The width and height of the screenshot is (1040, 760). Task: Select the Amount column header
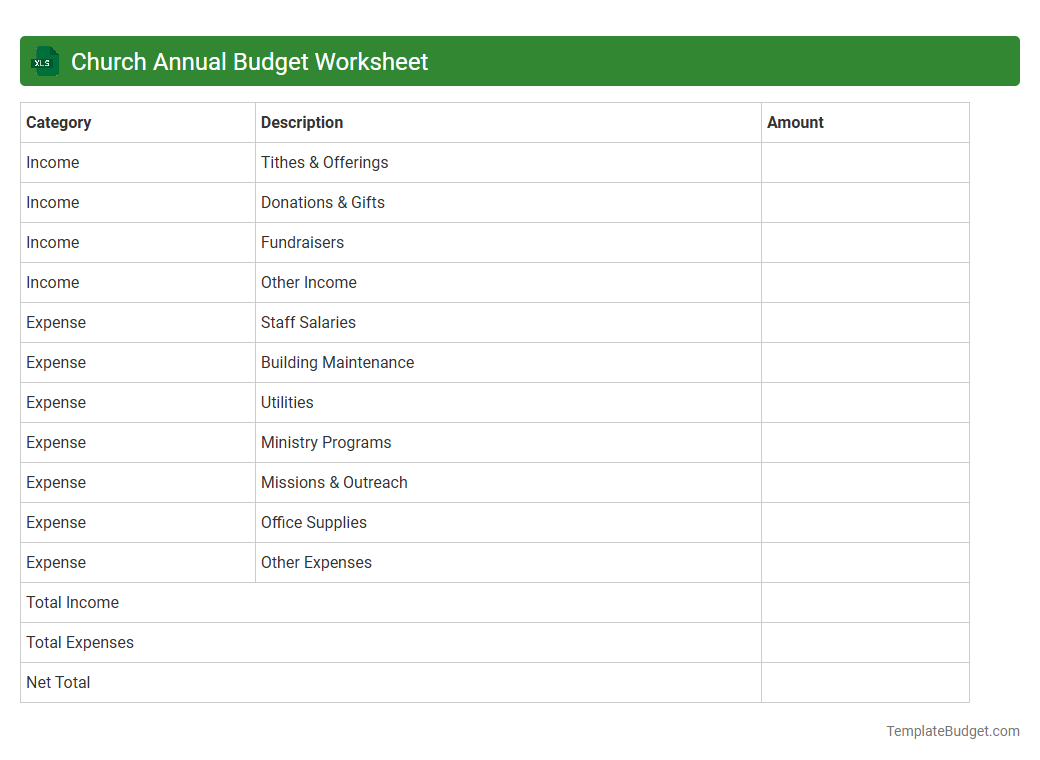tap(795, 122)
